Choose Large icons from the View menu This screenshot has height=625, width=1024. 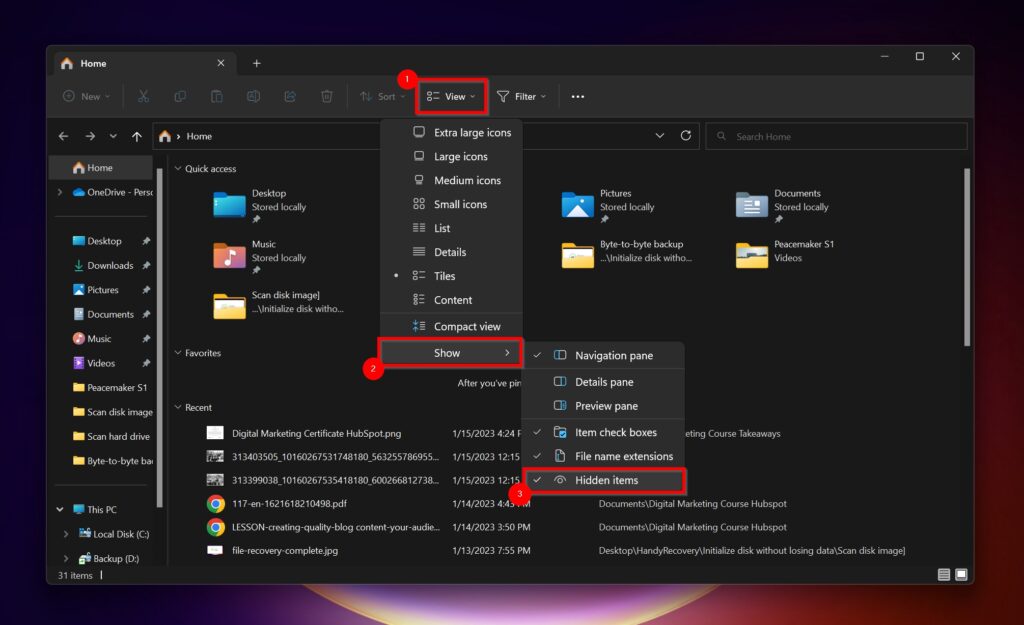(462, 156)
